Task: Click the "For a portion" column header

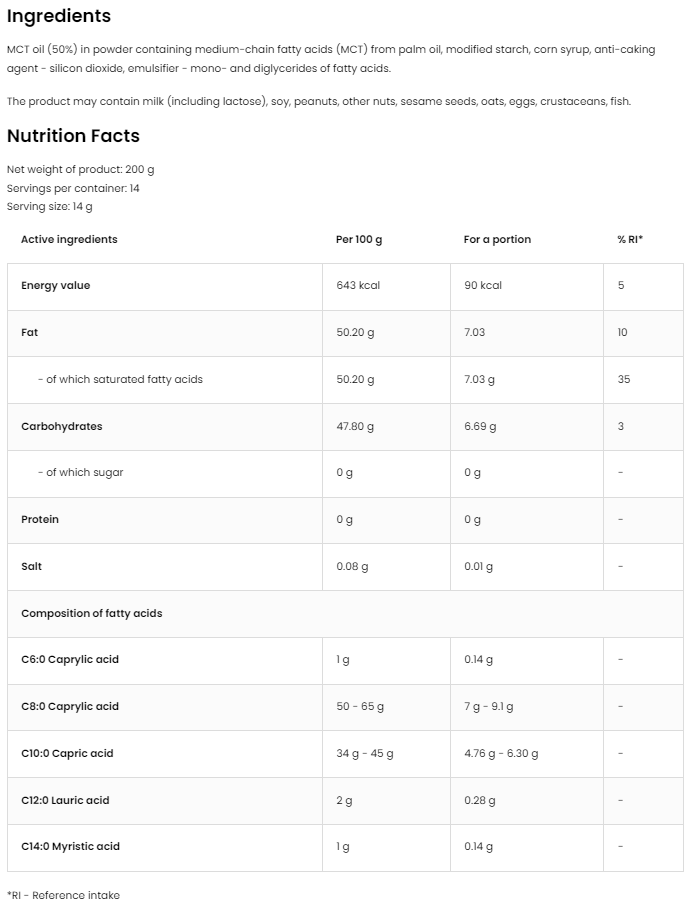Action: coord(497,239)
